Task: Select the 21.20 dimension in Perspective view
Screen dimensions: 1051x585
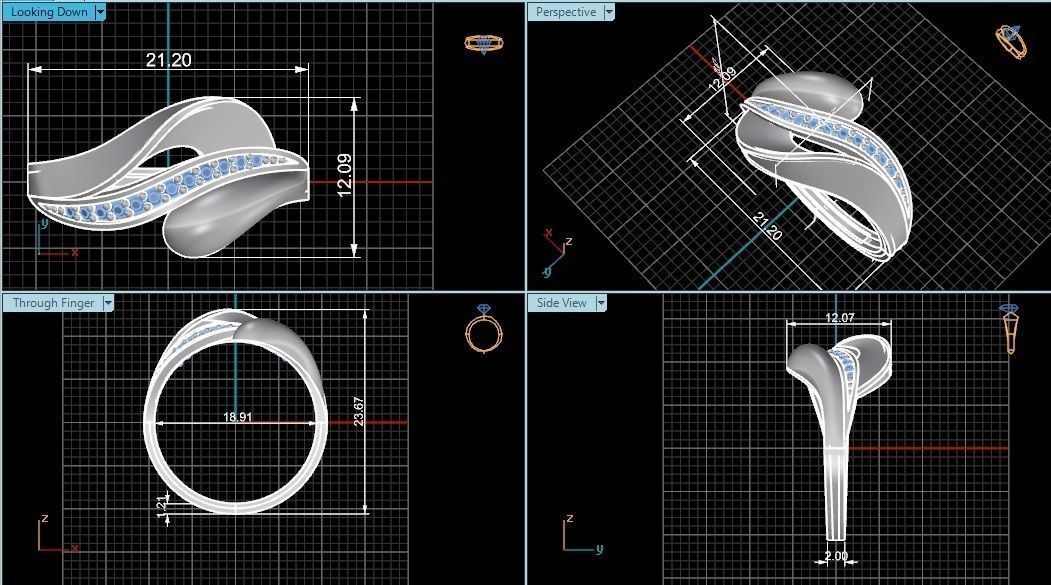Action: (x=767, y=226)
